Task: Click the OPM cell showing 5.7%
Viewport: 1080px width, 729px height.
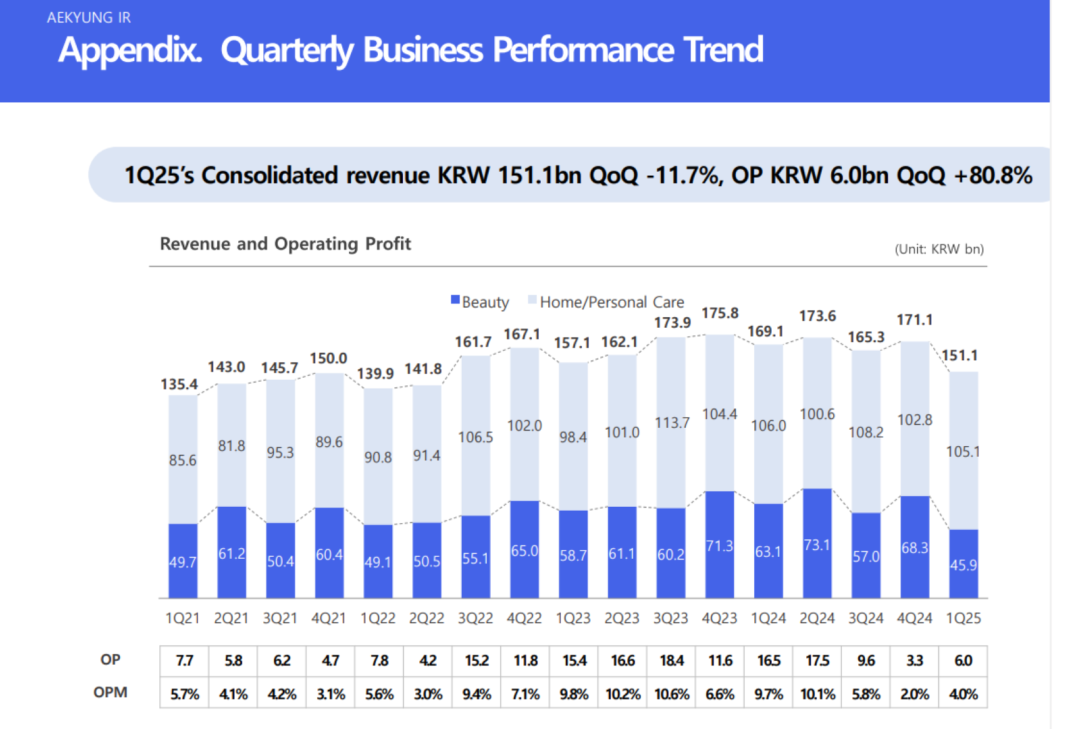Action: tap(182, 694)
